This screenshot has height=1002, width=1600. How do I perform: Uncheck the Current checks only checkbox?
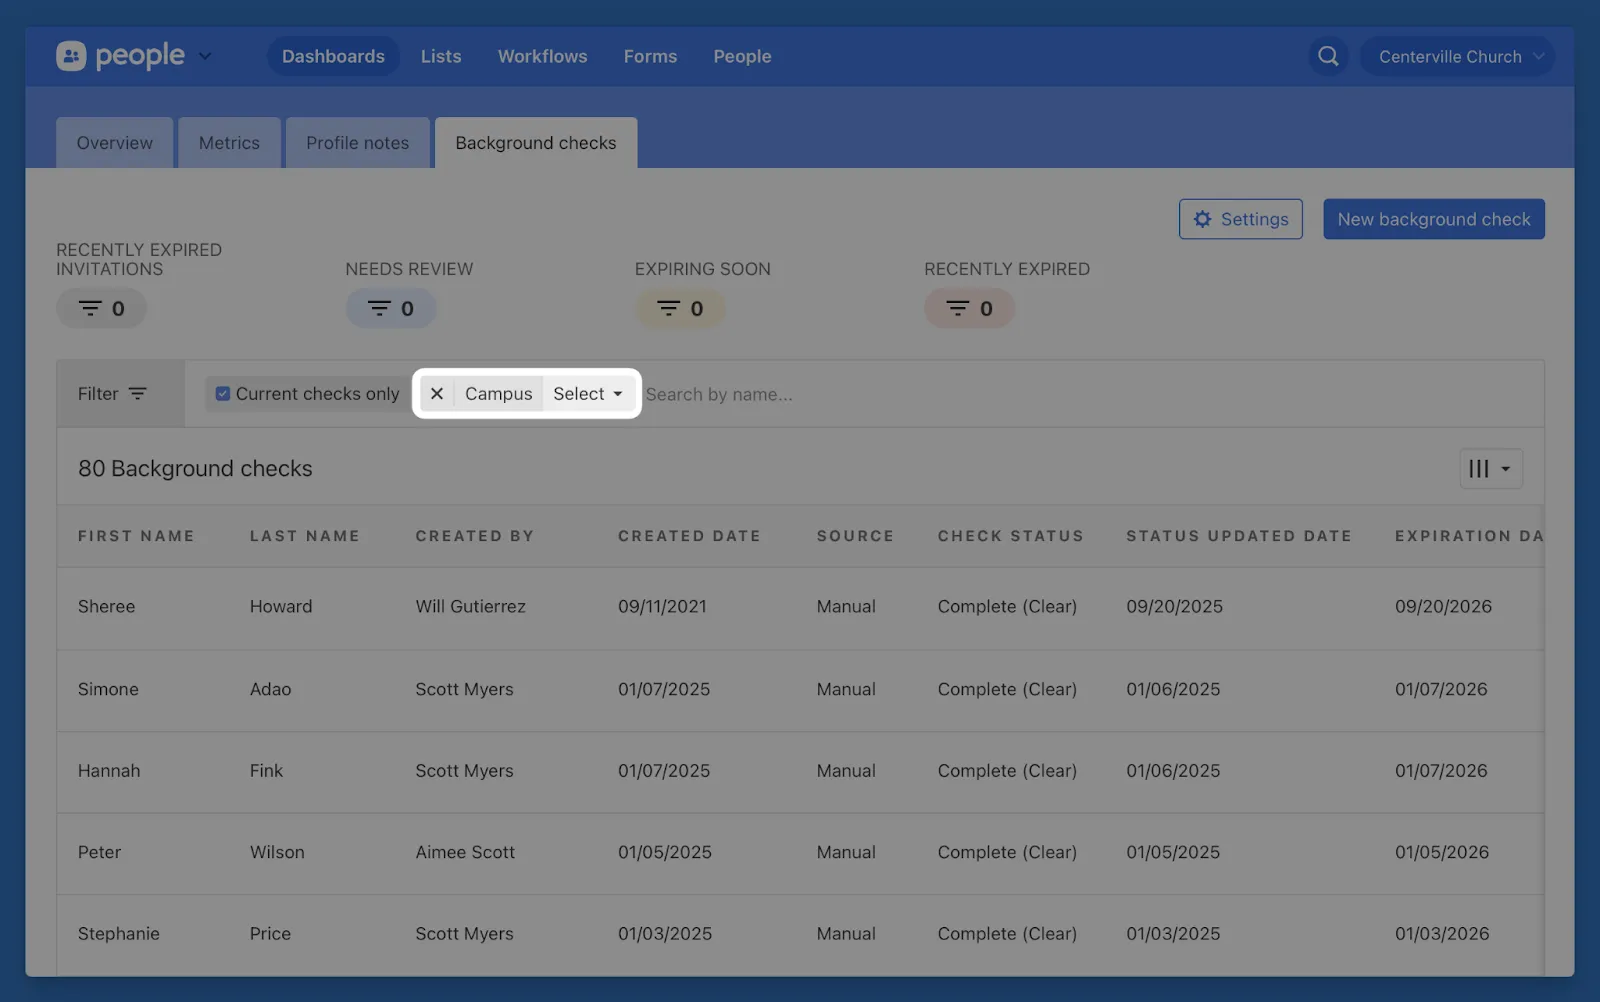pos(223,394)
